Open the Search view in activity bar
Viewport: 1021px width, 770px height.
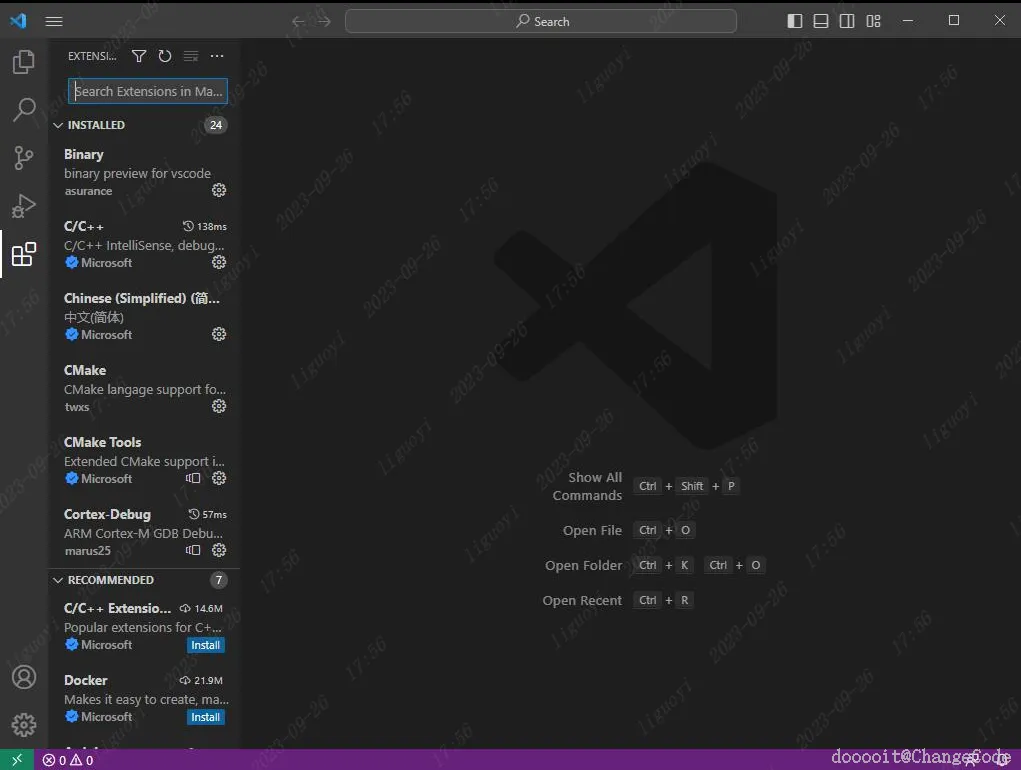click(x=24, y=110)
